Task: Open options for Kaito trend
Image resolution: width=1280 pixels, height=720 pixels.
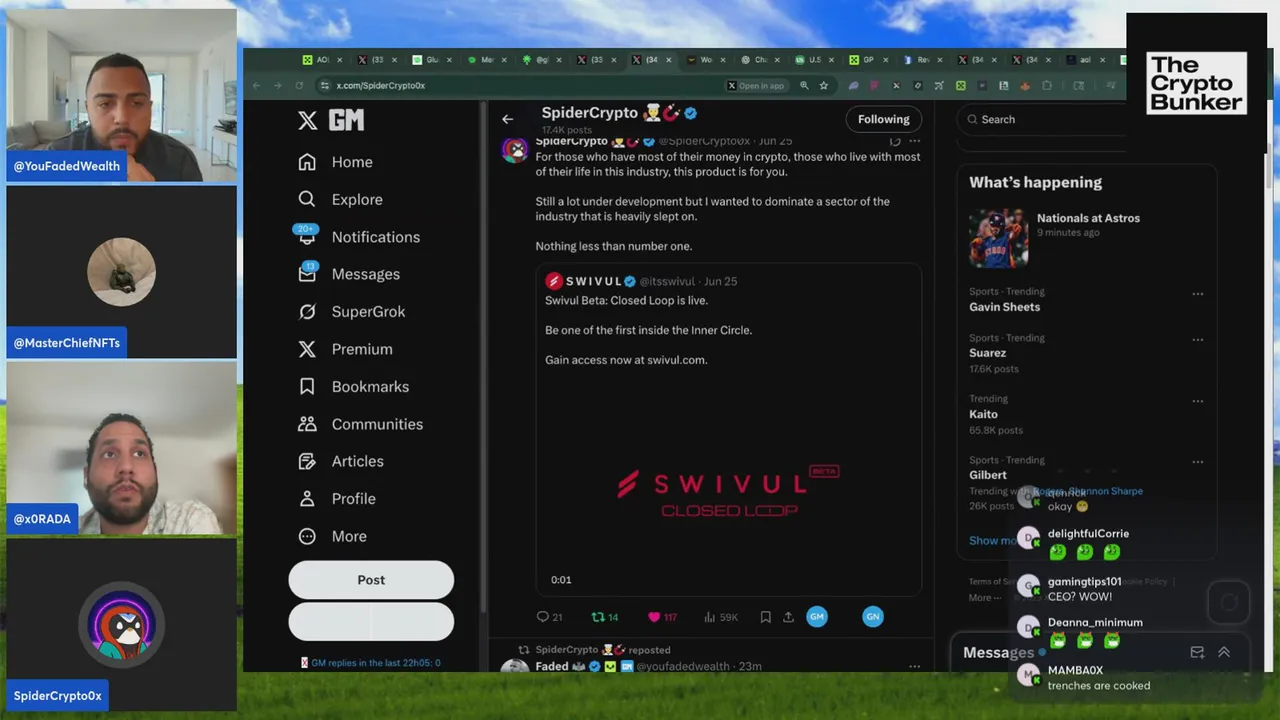Action: click(x=1198, y=401)
